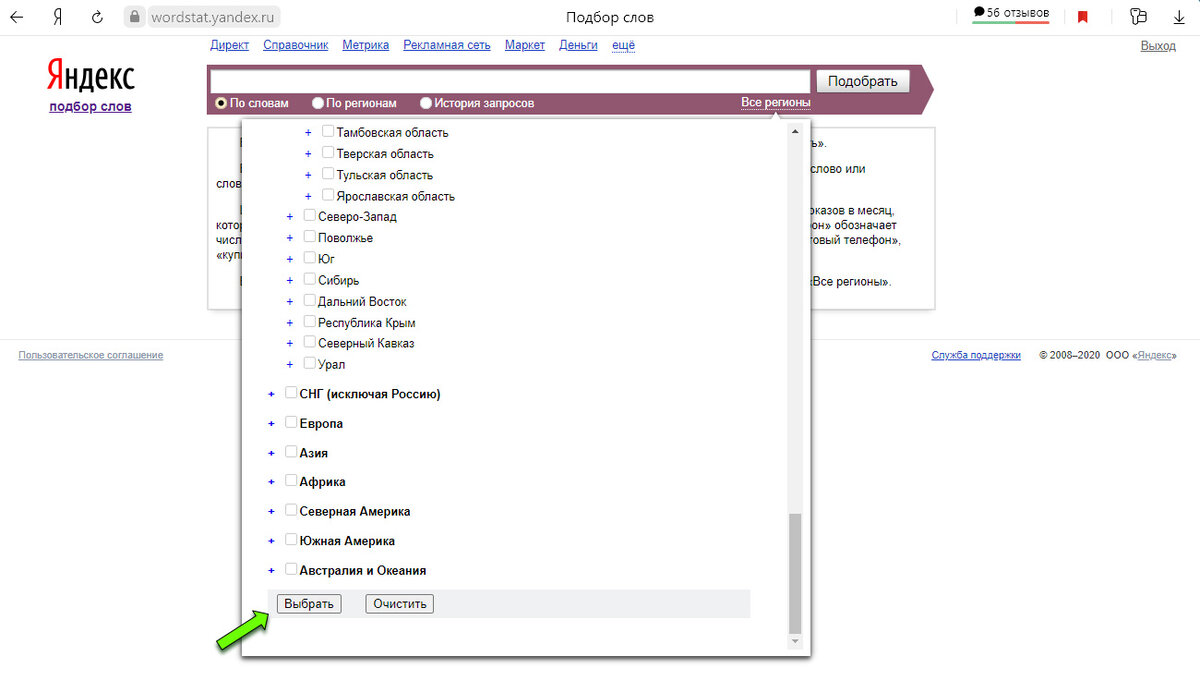
Task: Expand the Азия node
Action: pos(271,453)
